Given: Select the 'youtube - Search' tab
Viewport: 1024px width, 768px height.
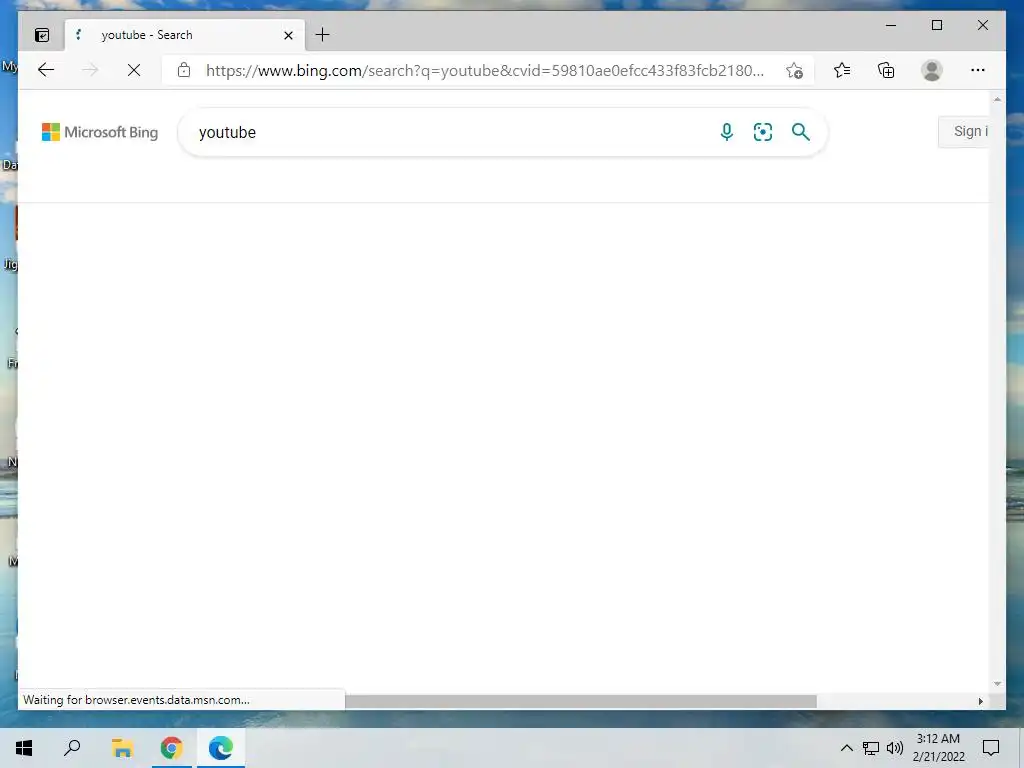Looking at the screenshot, I should click(x=185, y=35).
